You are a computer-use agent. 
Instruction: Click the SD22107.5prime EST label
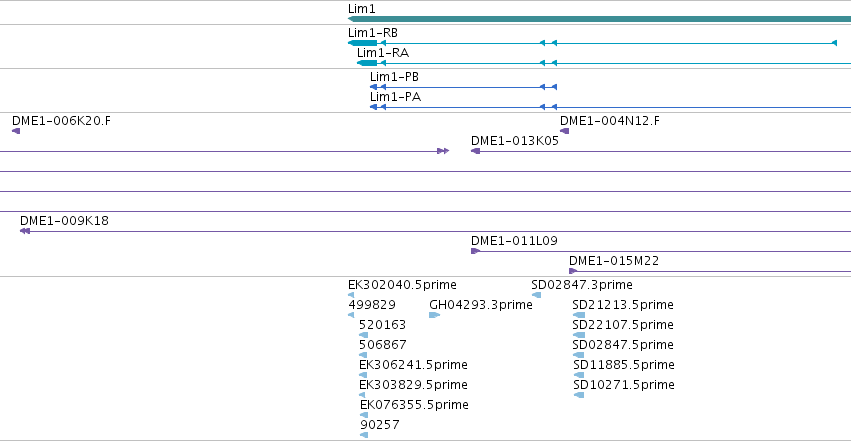point(623,325)
